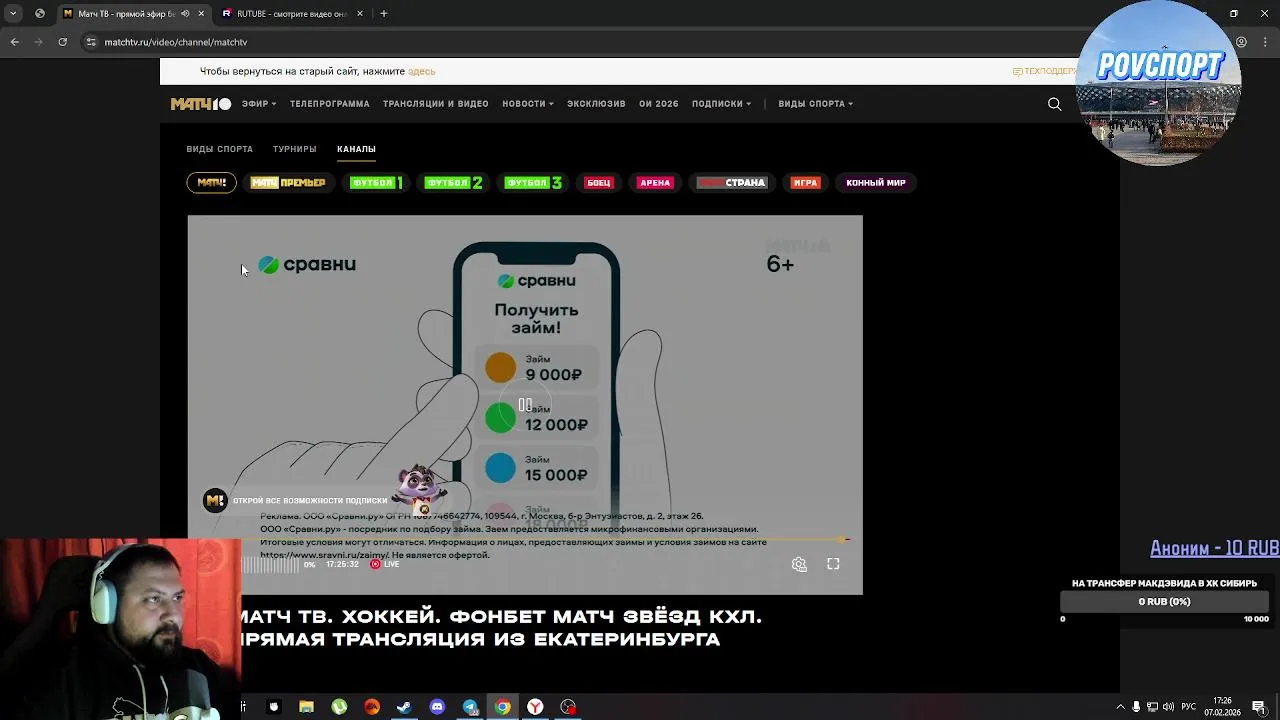The image size is (1280, 720).
Task: Expand the ПОДПИСКИ dropdown
Action: (721, 104)
